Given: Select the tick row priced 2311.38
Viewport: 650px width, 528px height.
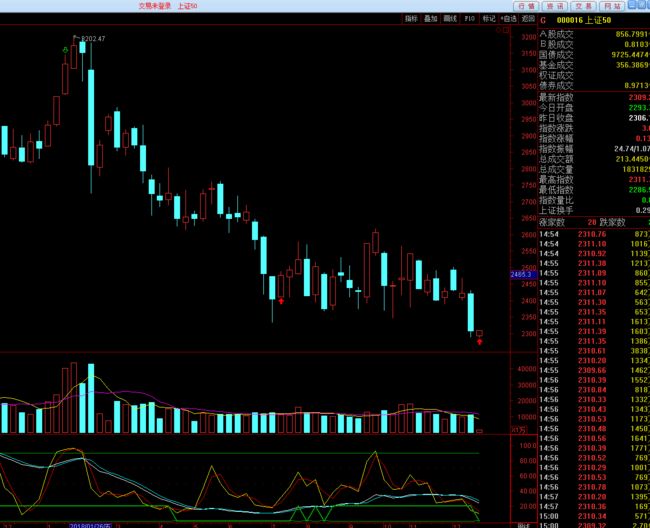Looking at the screenshot, I should pos(594,264).
